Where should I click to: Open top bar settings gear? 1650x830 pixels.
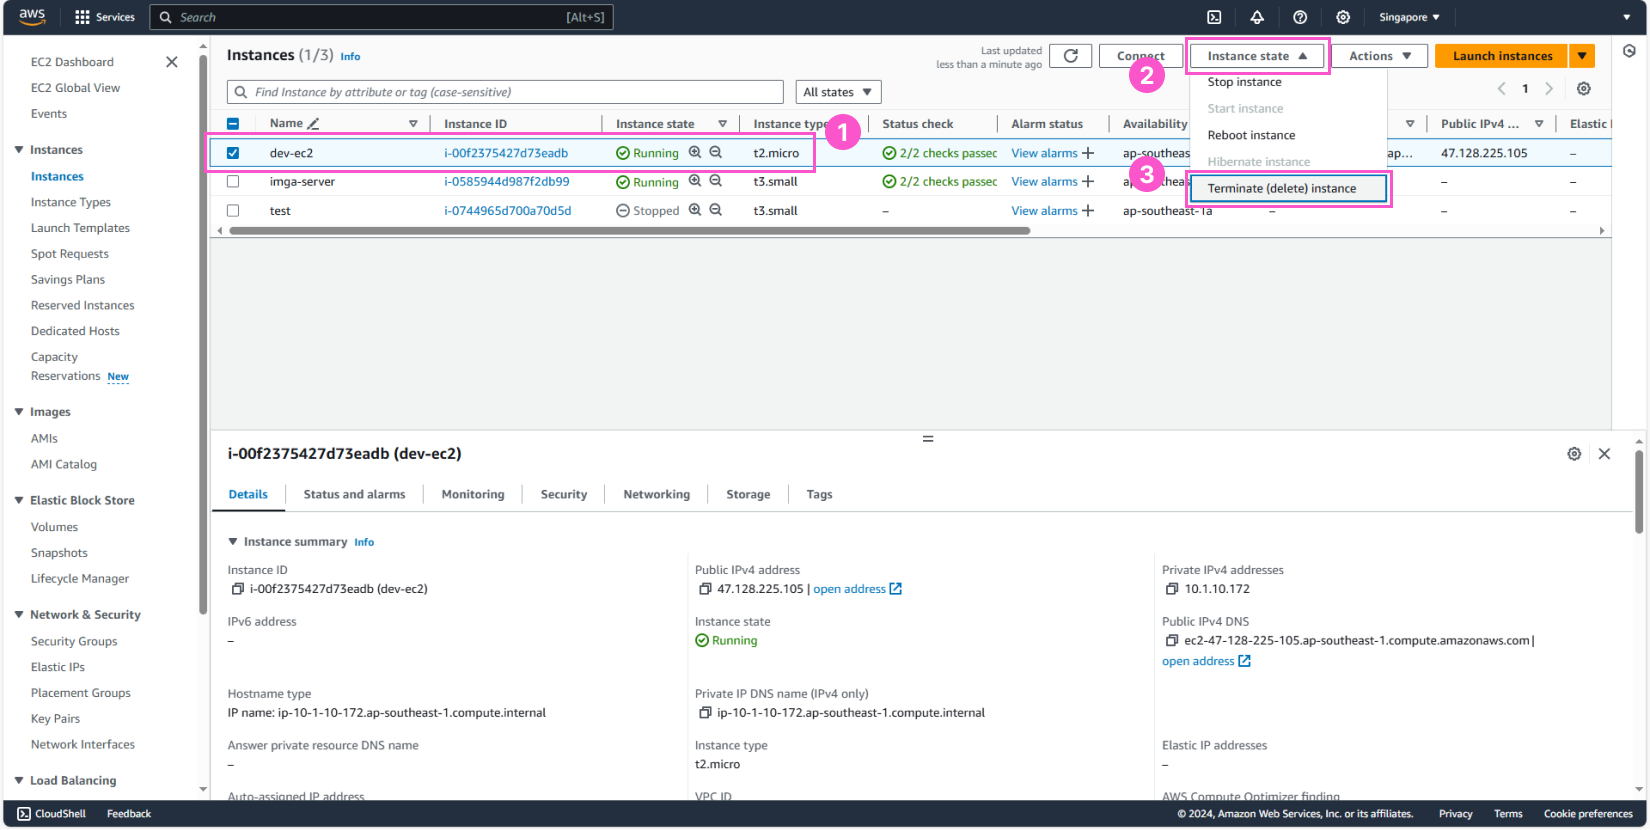click(1343, 17)
